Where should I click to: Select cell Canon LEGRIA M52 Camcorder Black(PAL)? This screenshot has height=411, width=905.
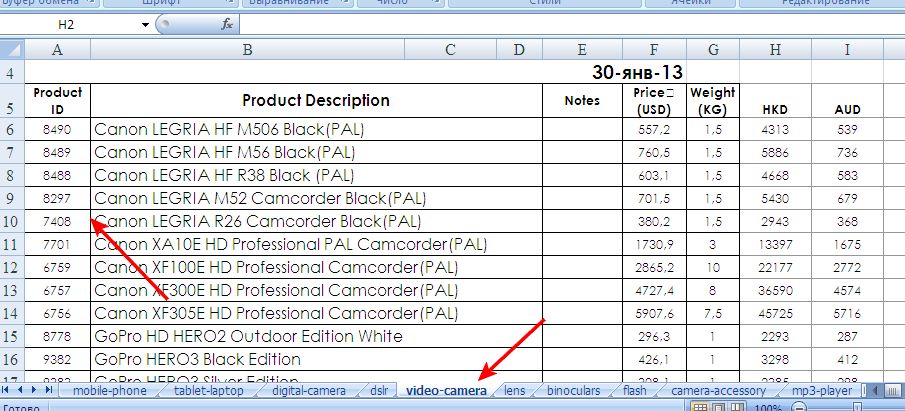pyautogui.click(x=316, y=198)
